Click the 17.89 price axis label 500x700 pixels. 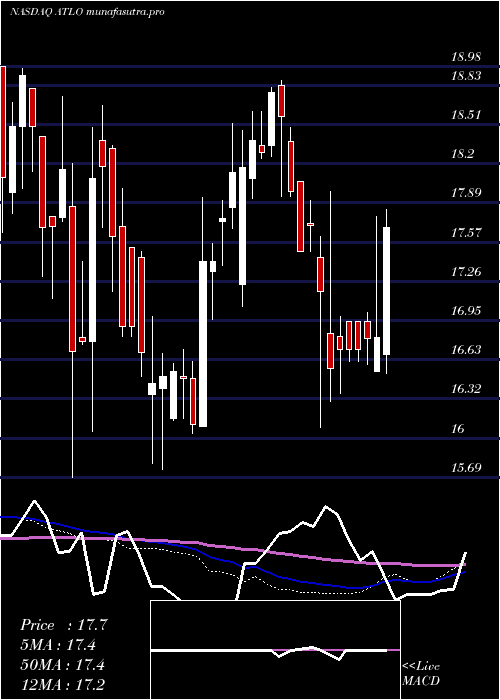pos(466,193)
